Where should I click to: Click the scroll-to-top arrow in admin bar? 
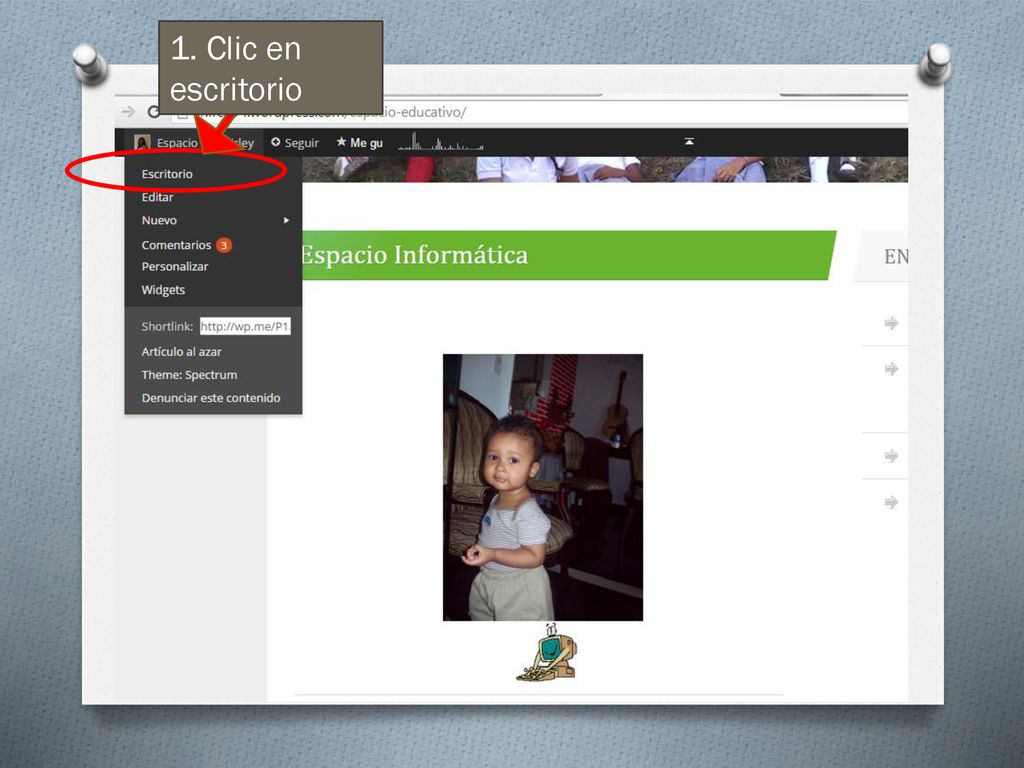coord(689,141)
